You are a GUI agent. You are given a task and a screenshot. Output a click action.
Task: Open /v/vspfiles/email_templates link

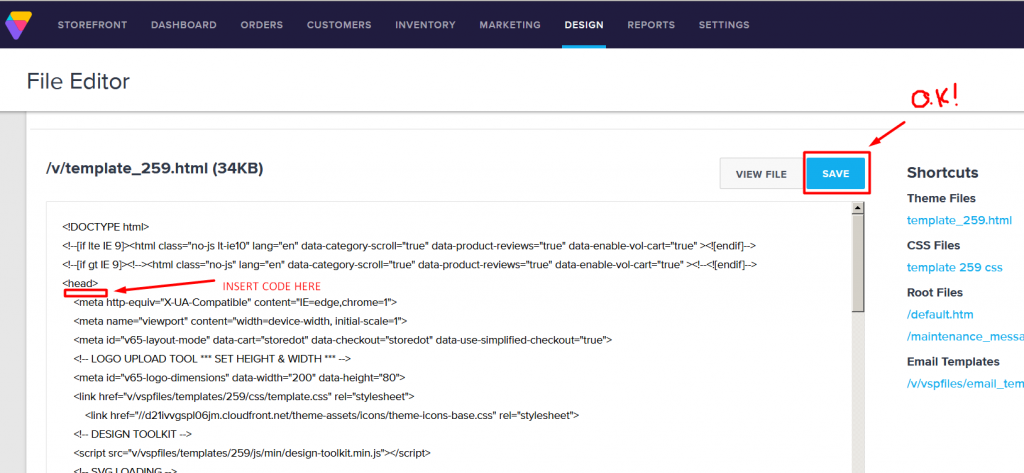click(x=965, y=383)
